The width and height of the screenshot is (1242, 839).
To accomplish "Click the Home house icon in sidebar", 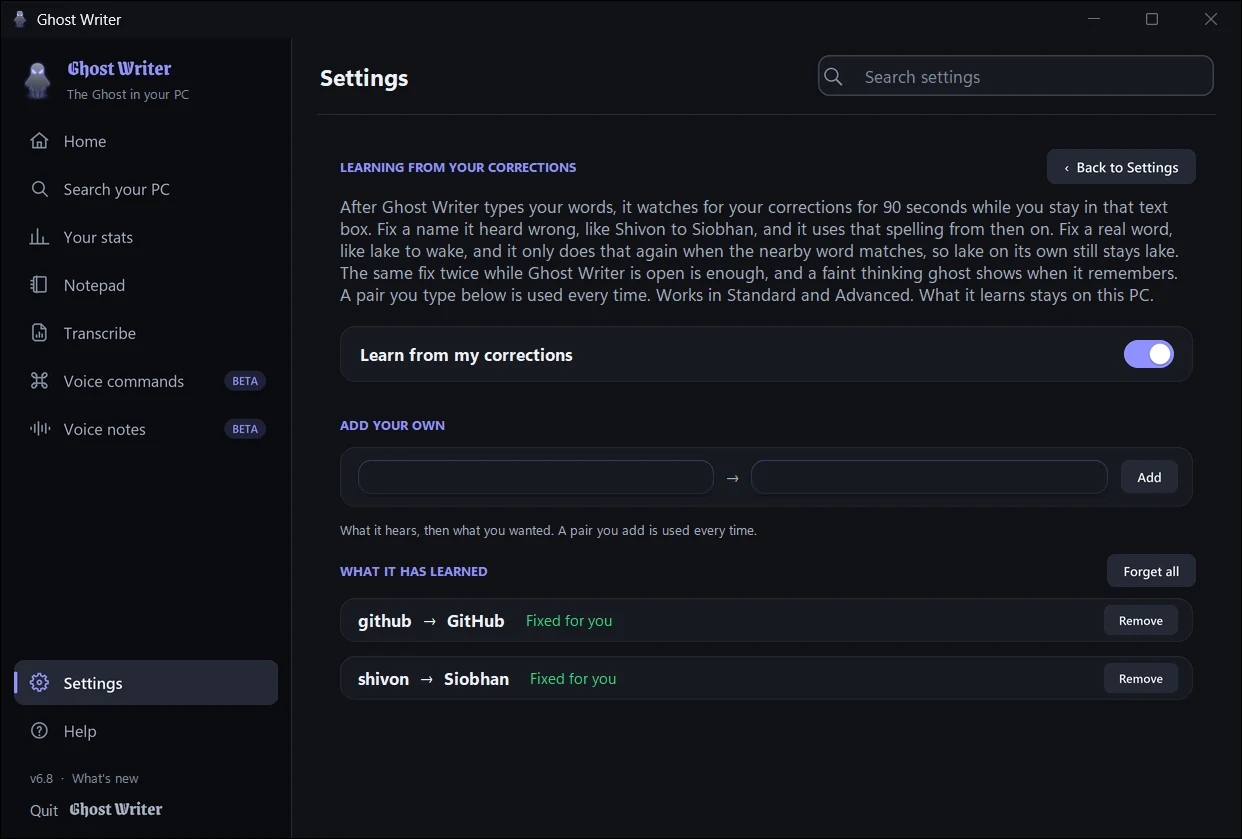I will coord(39,141).
